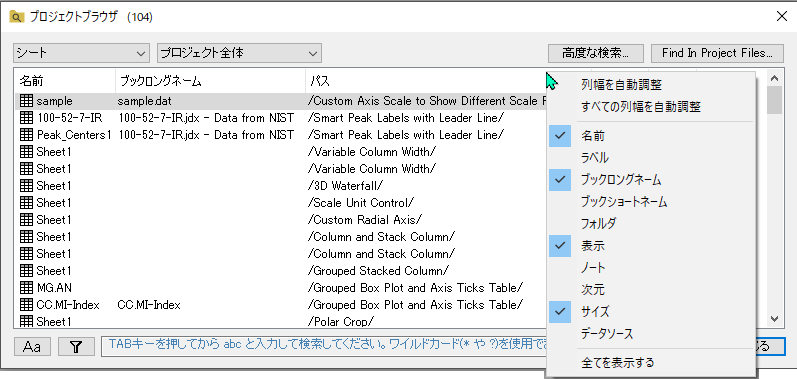Select the /Grouped Stacked Column/ path row
The image size is (797, 379).
[x=379, y=271]
